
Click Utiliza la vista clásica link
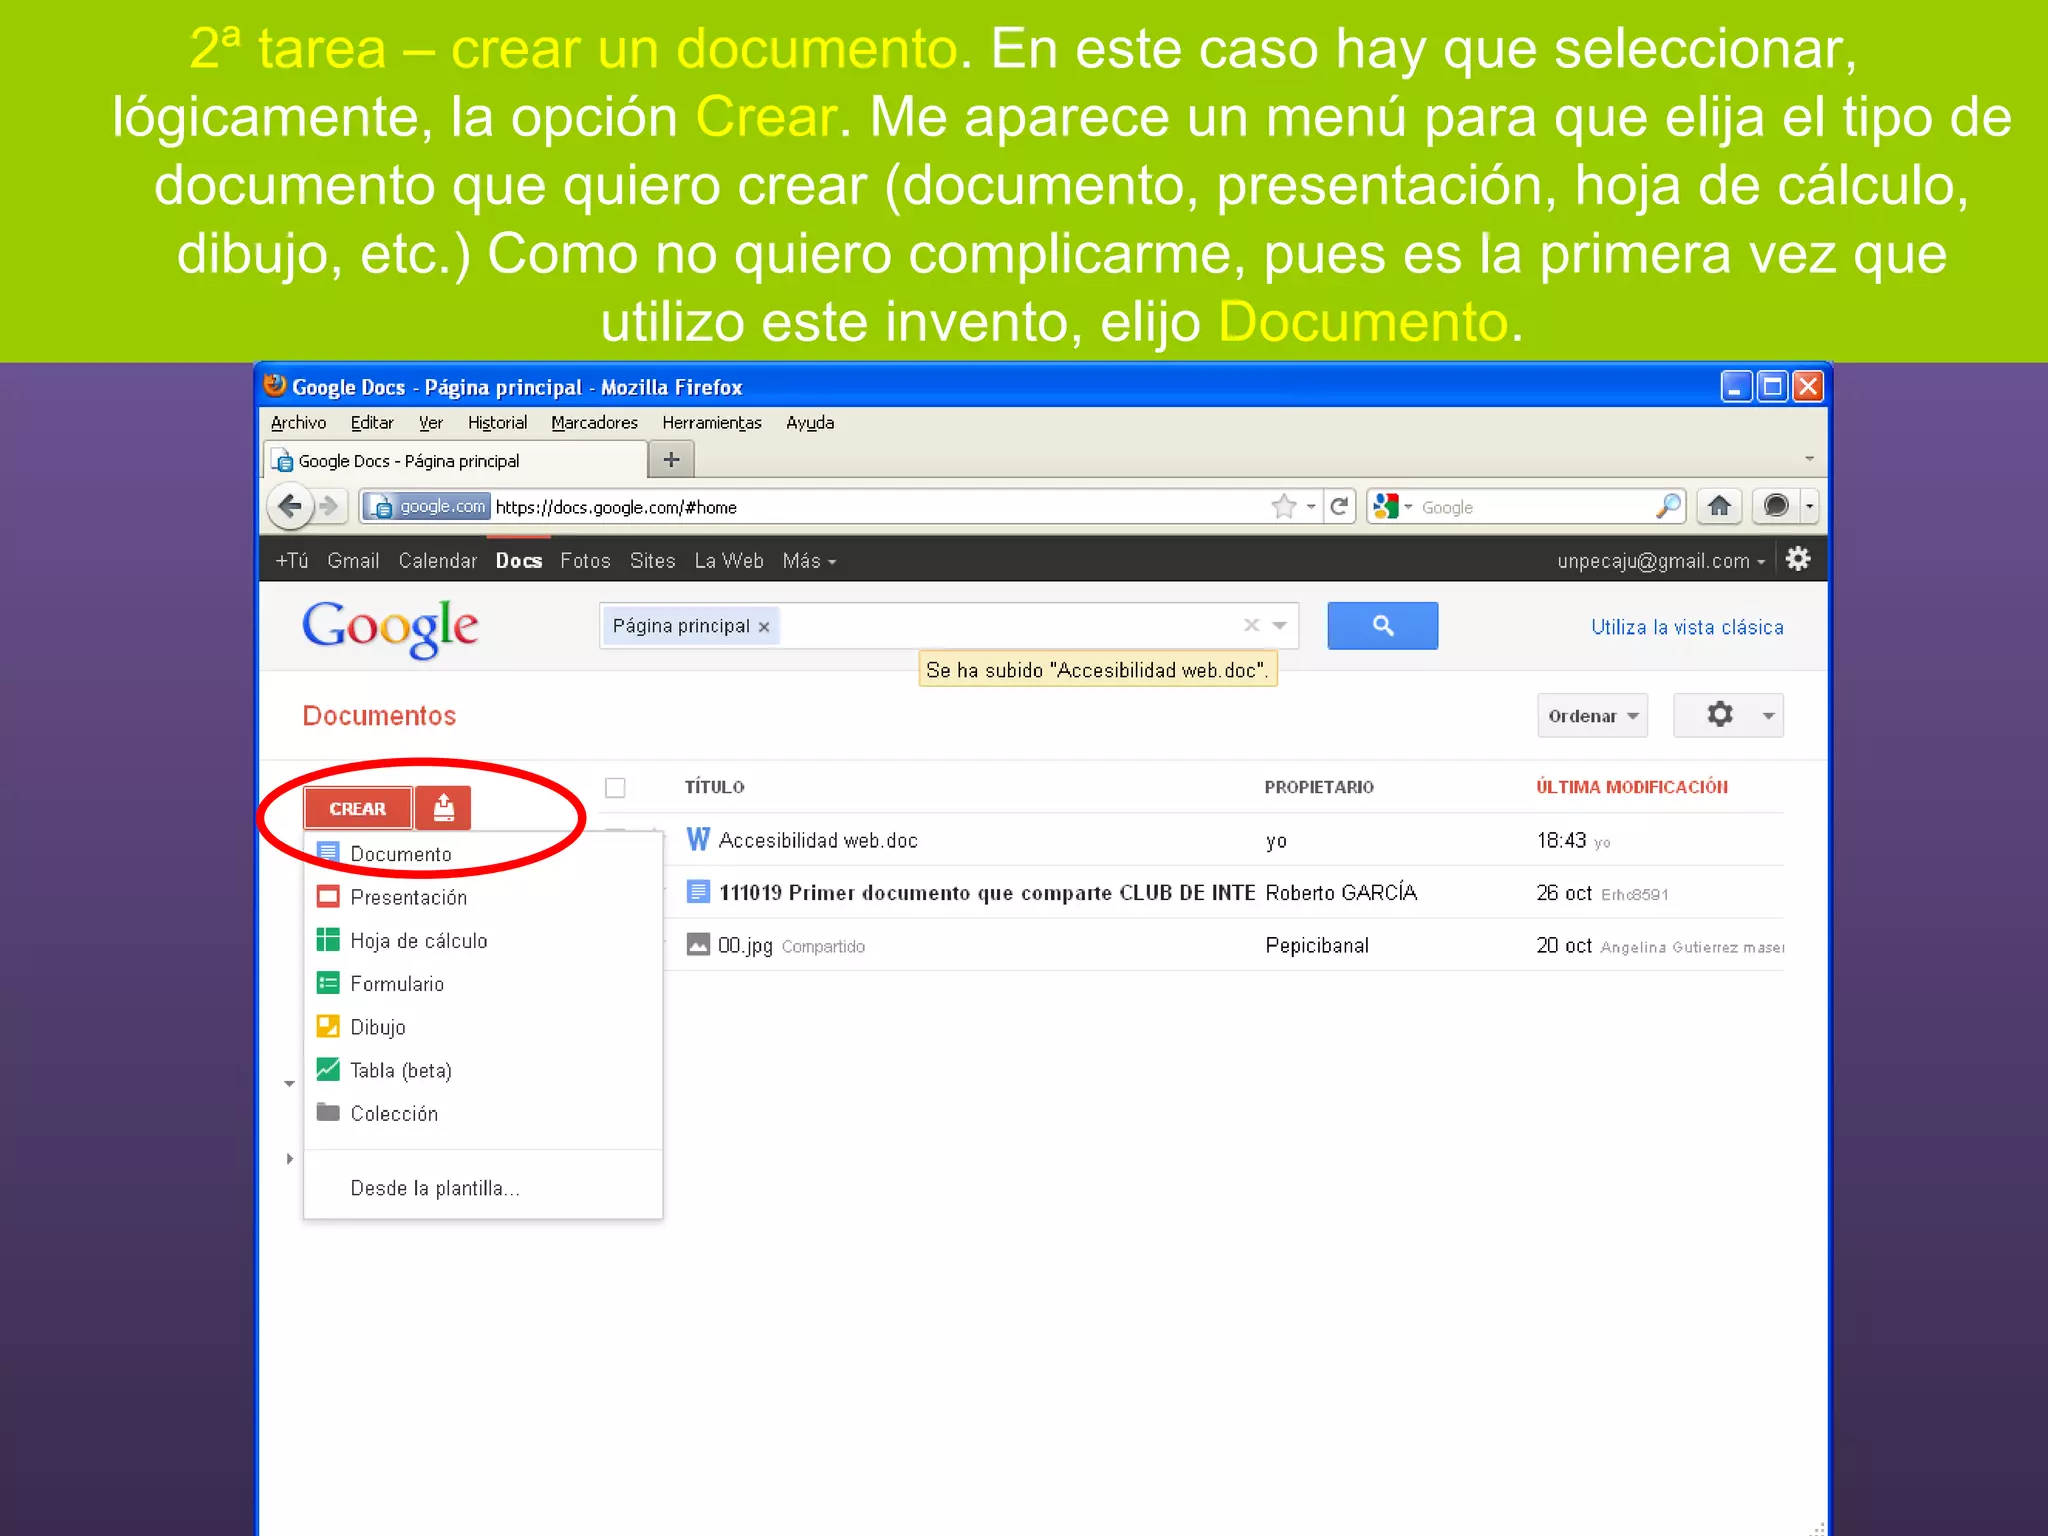(x=1687, y=627)
